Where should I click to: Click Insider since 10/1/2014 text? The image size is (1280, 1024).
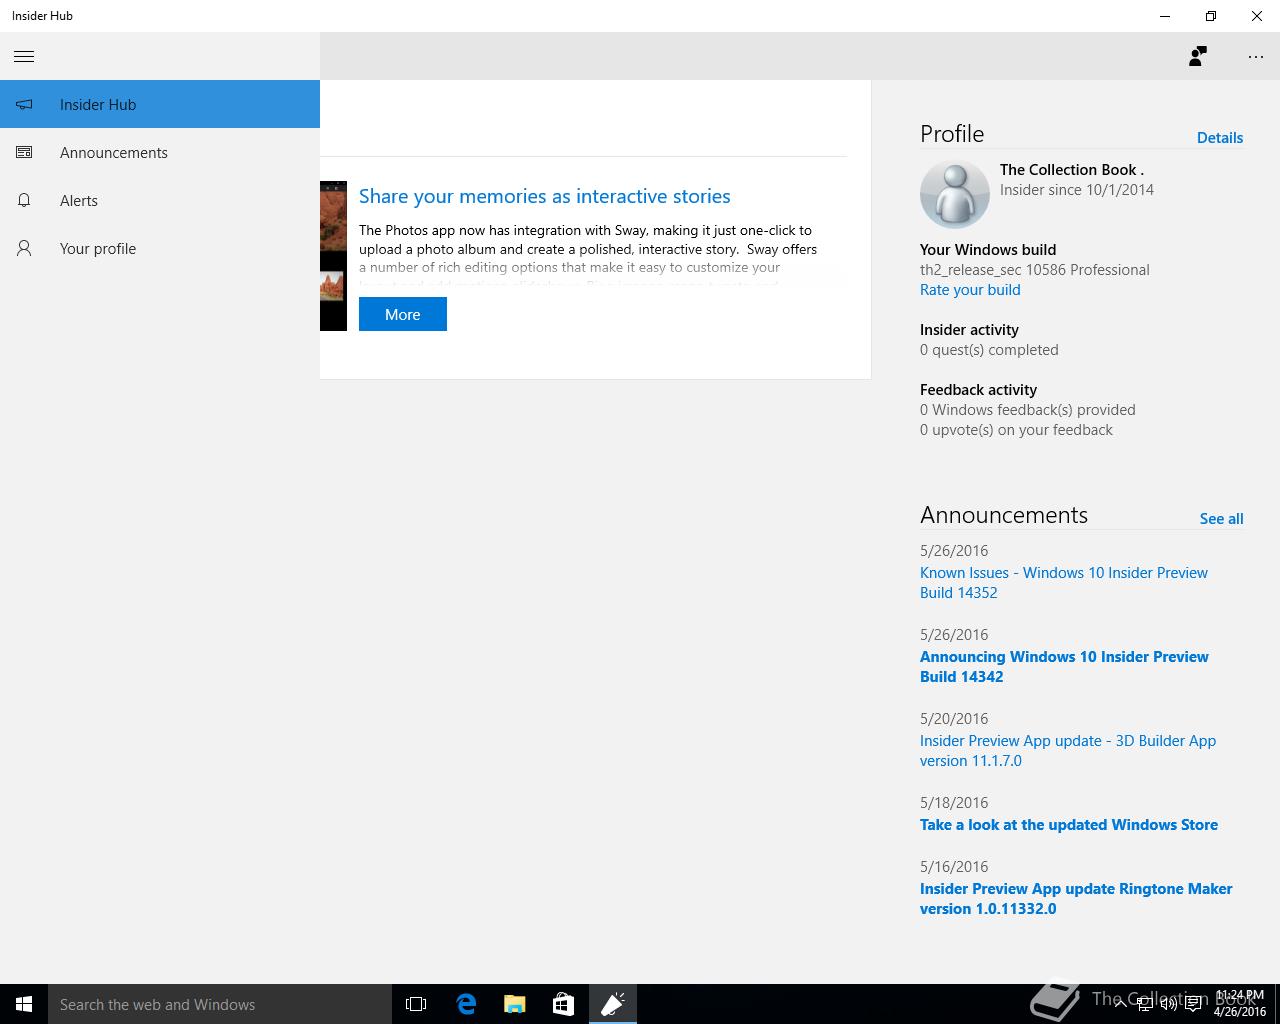1077,190
